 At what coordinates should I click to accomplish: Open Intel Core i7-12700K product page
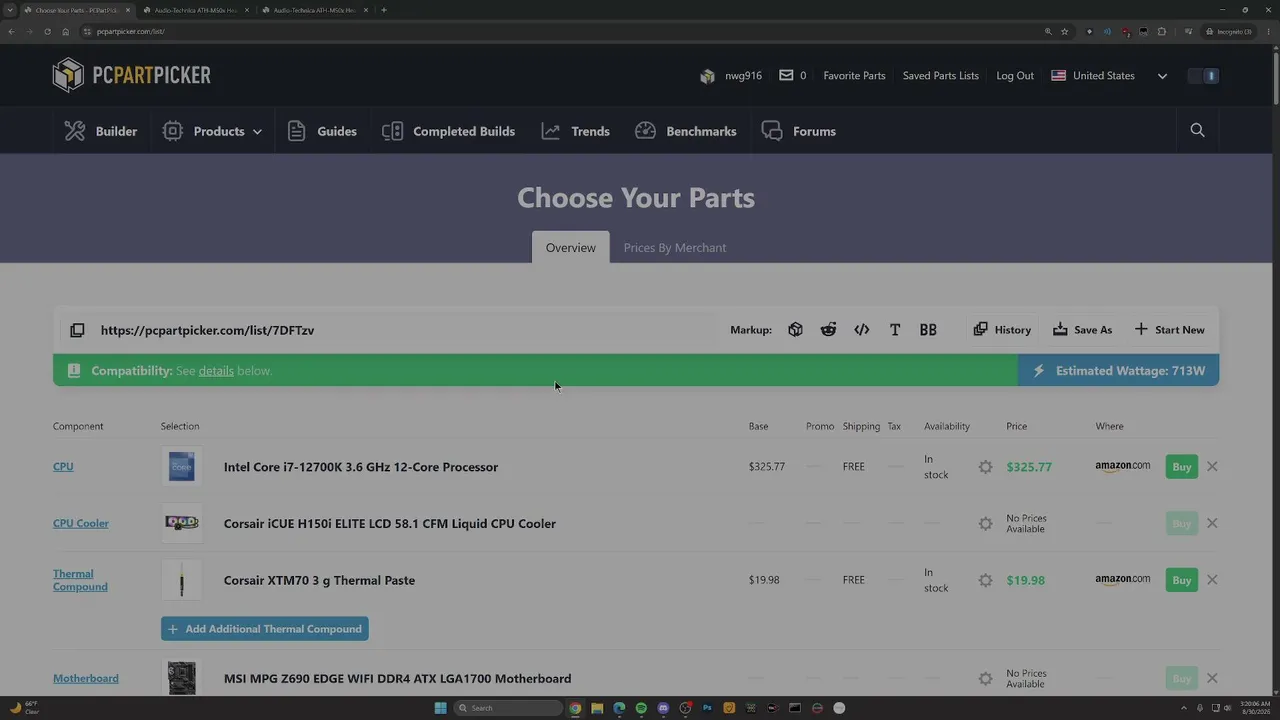tap(361, 467)
